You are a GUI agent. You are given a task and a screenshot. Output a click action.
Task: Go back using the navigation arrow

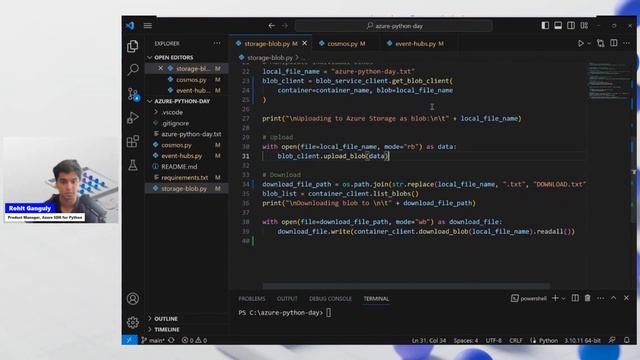271,26
